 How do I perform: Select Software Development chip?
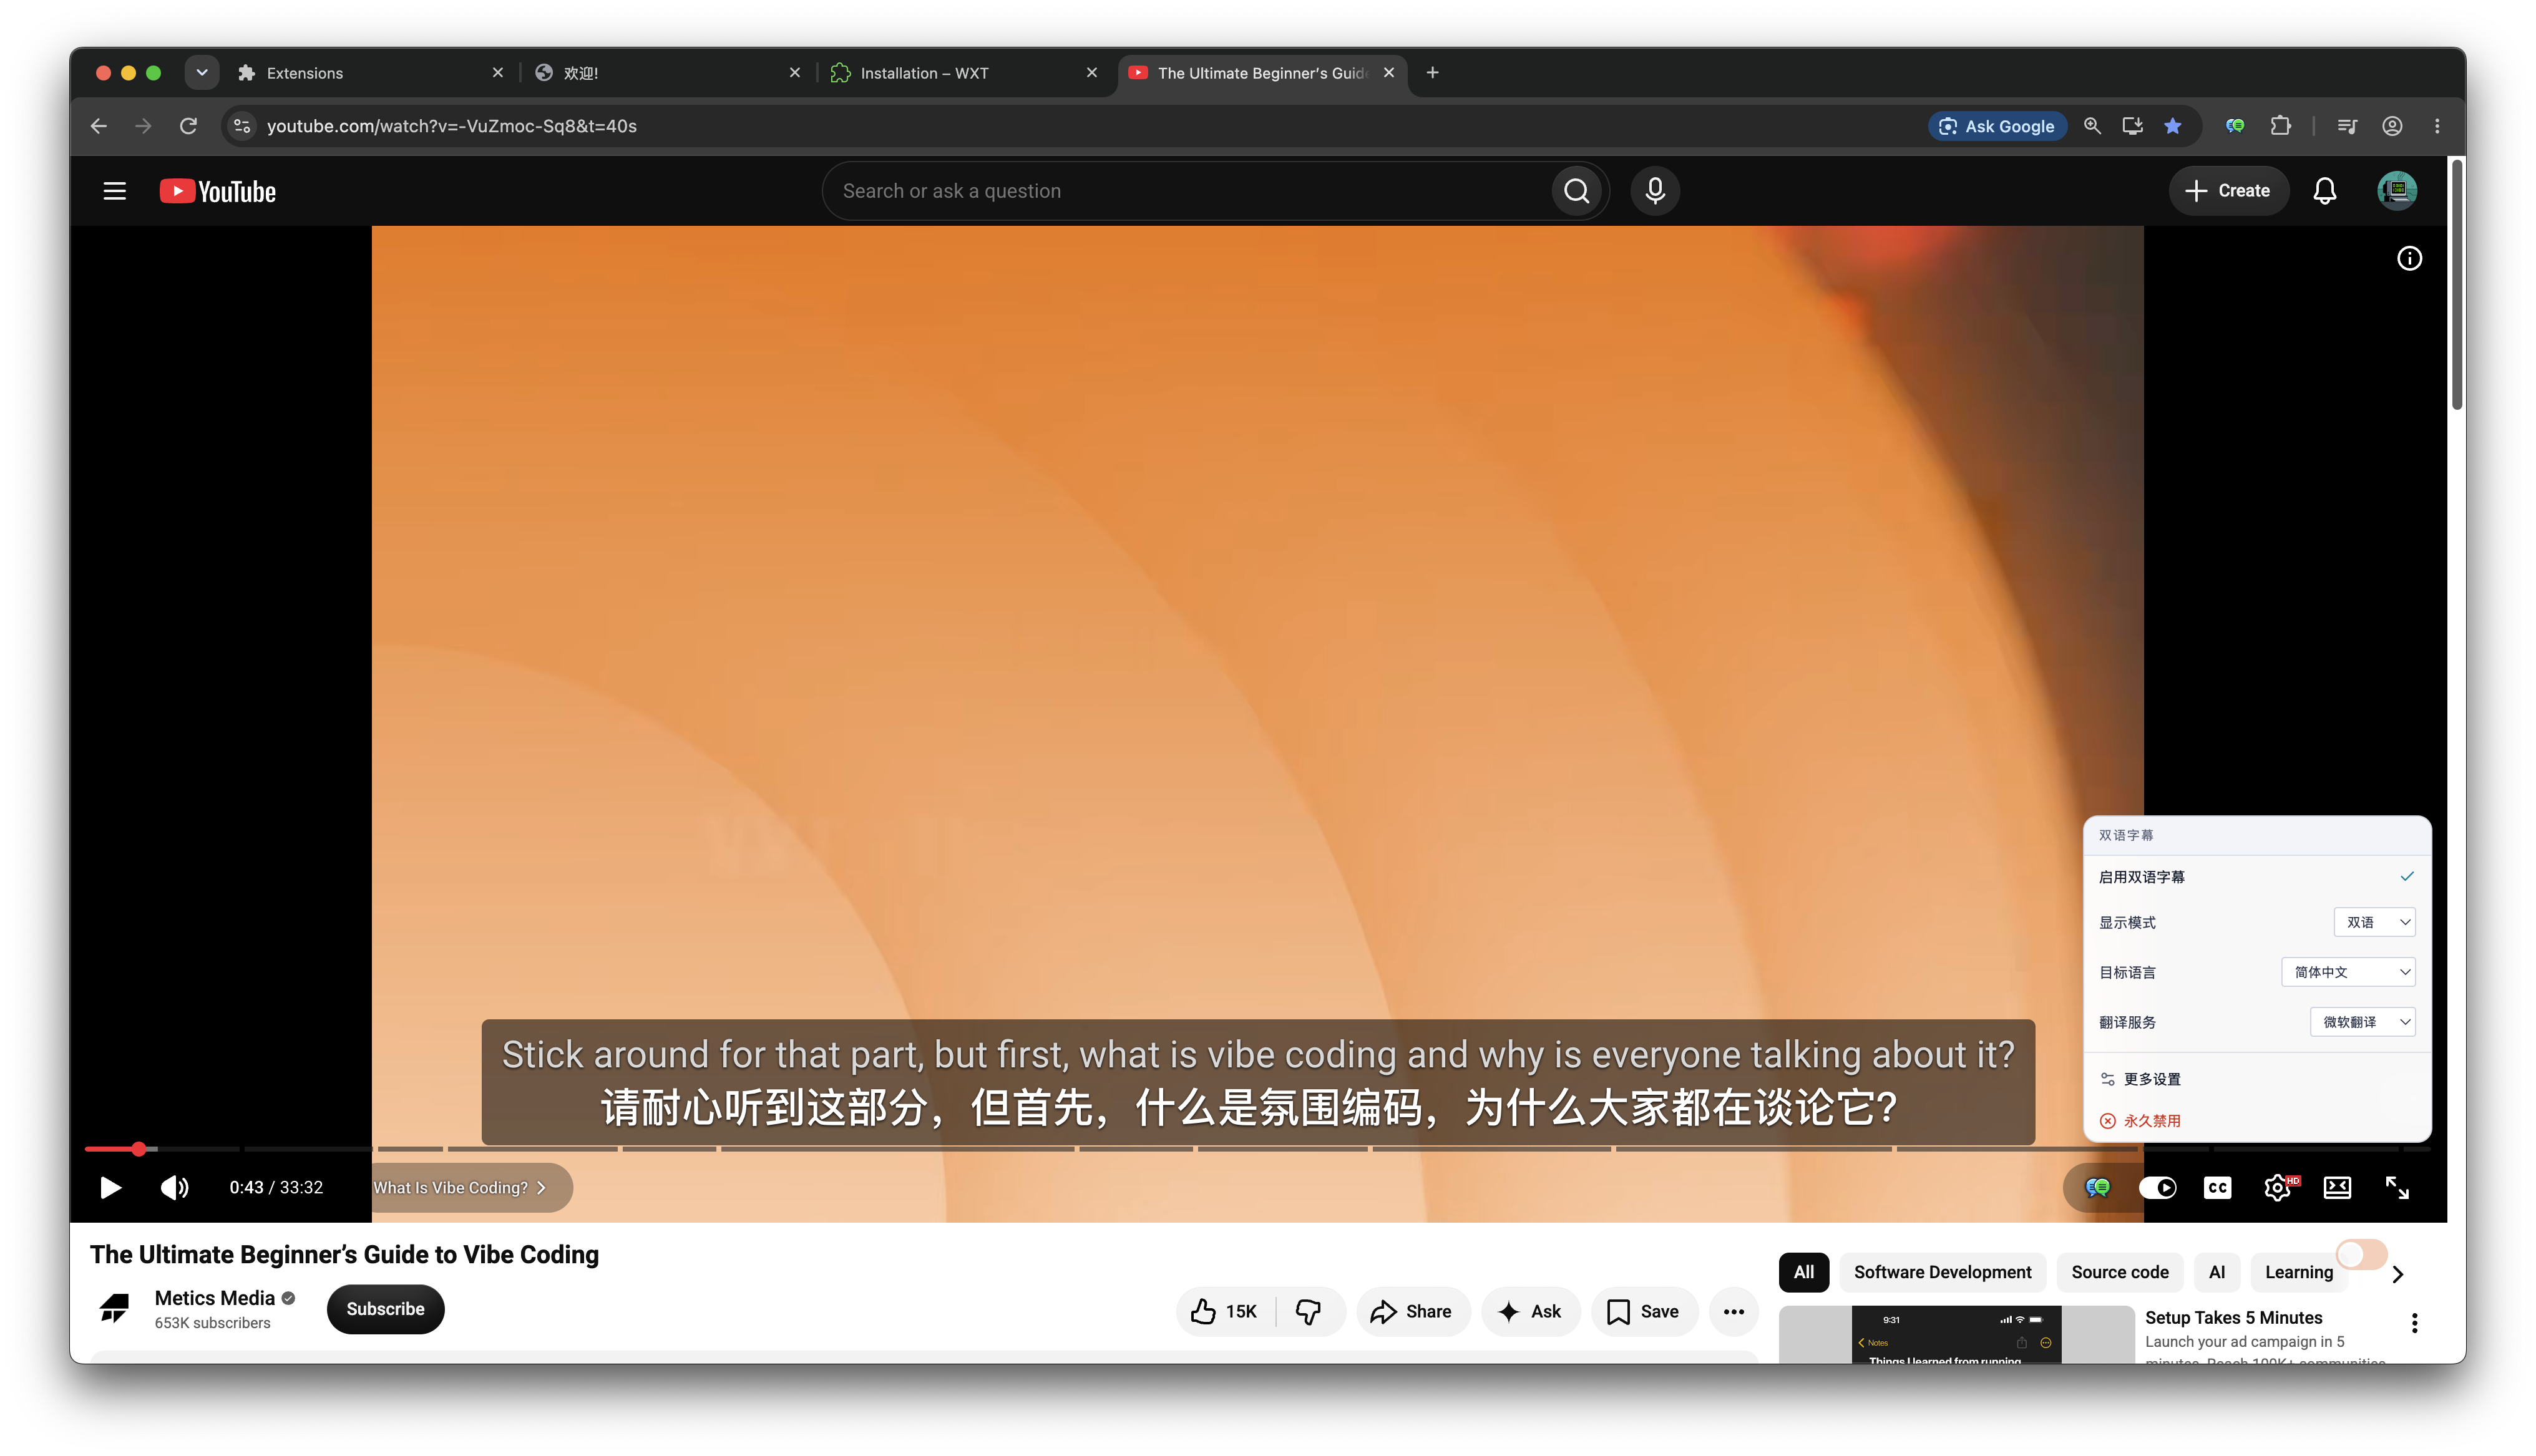(1942, 1272)
